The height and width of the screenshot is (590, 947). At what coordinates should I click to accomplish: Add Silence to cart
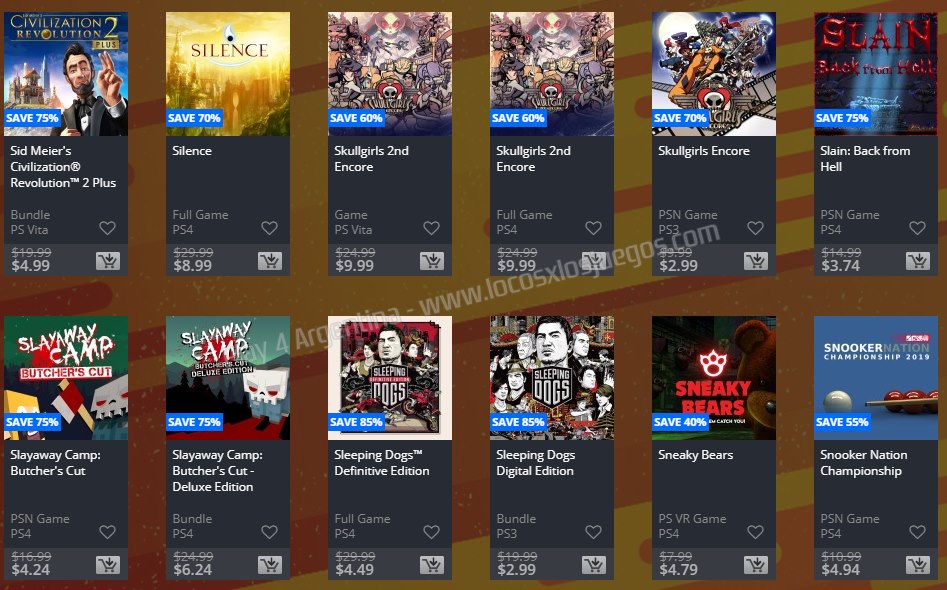point(269,261)
